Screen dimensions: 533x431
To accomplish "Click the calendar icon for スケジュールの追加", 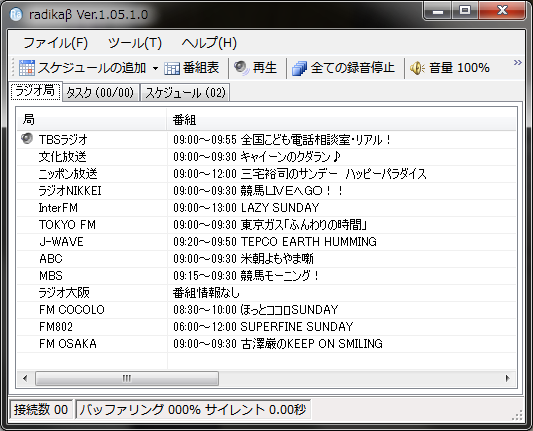I will point(27,68).
